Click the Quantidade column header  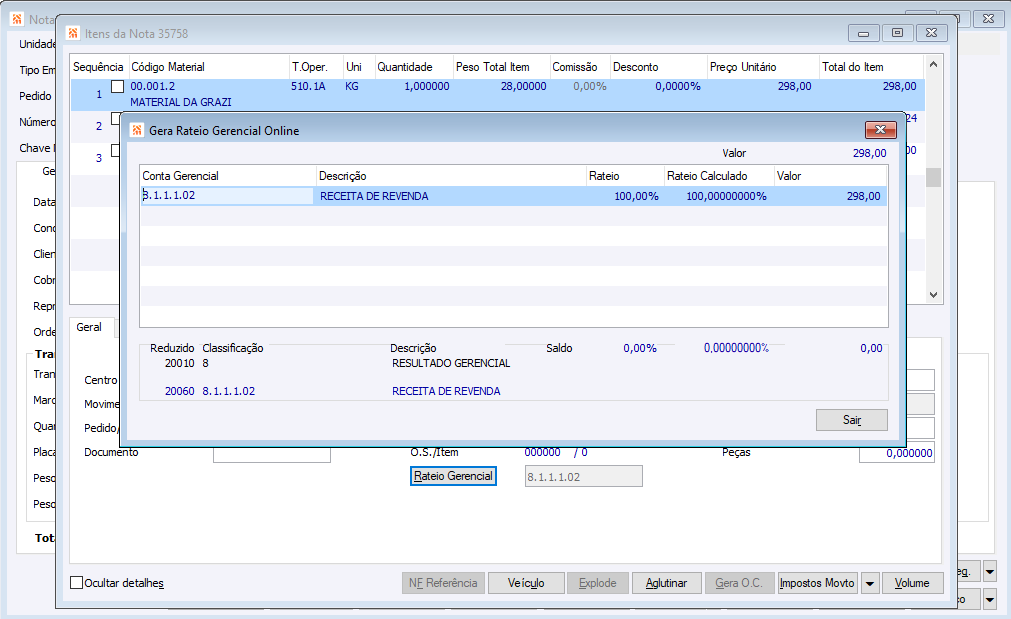[x=414, y=67]
